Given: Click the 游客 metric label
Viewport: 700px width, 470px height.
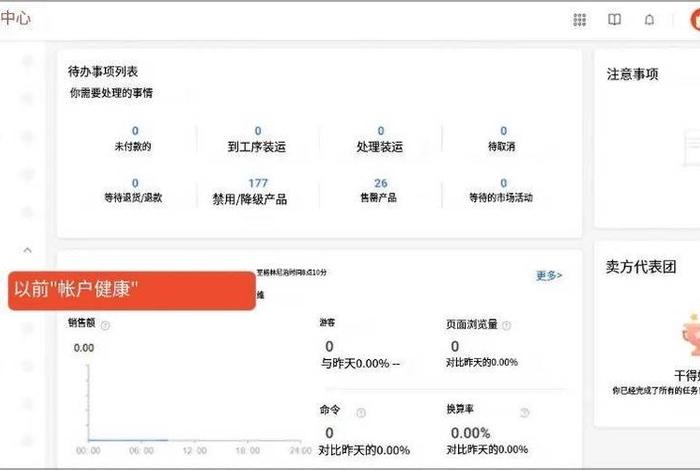Looking at the screenshot, I should click(x=327, y=322).
